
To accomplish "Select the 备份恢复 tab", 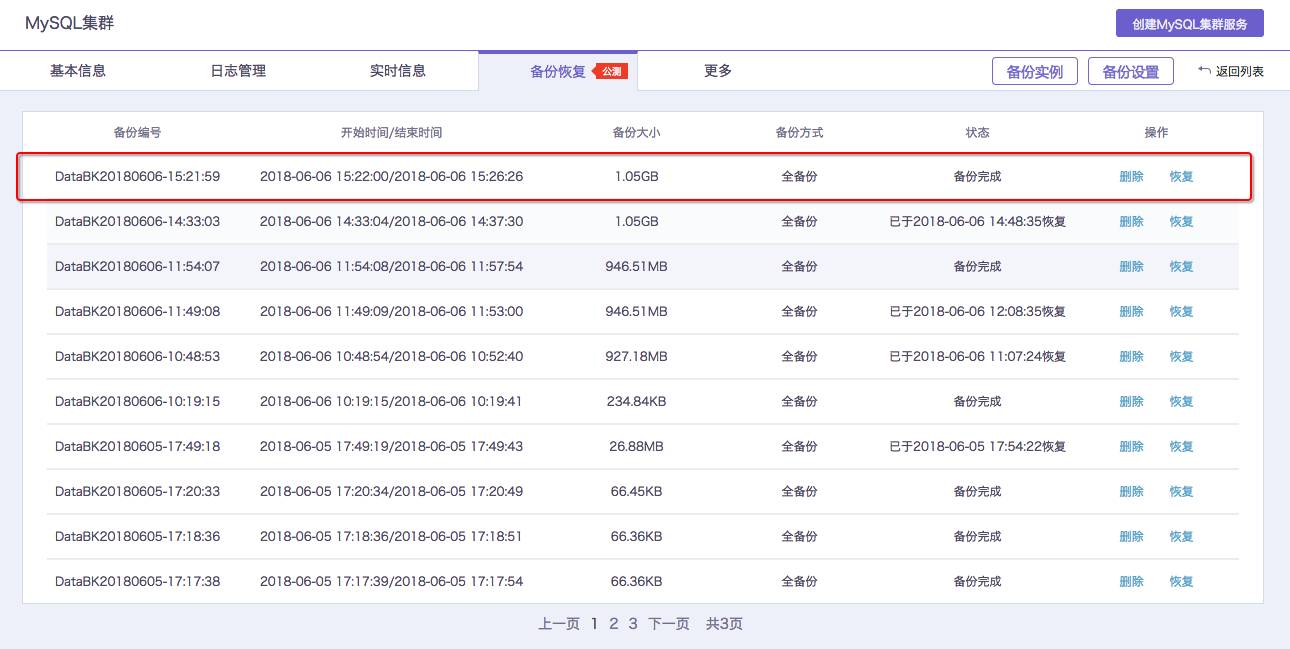I will 558,71.
